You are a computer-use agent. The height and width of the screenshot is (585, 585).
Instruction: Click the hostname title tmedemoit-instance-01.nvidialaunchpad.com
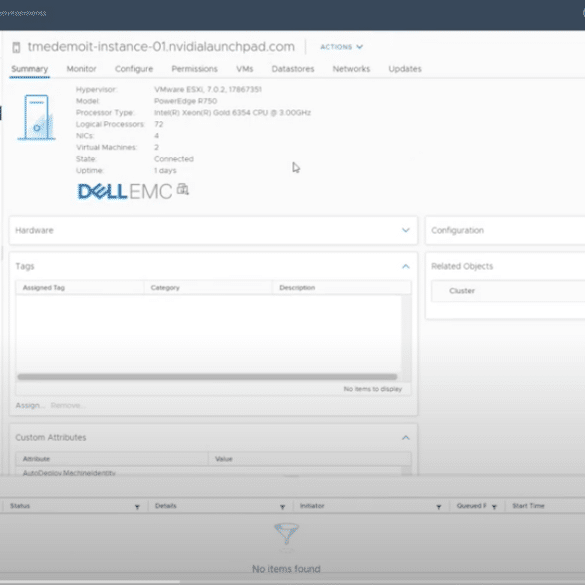pos(161,47)
